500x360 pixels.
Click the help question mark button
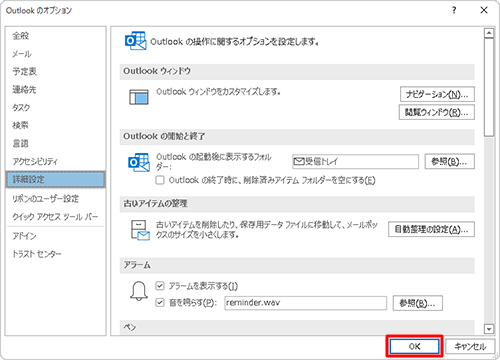tap(454, 11)
